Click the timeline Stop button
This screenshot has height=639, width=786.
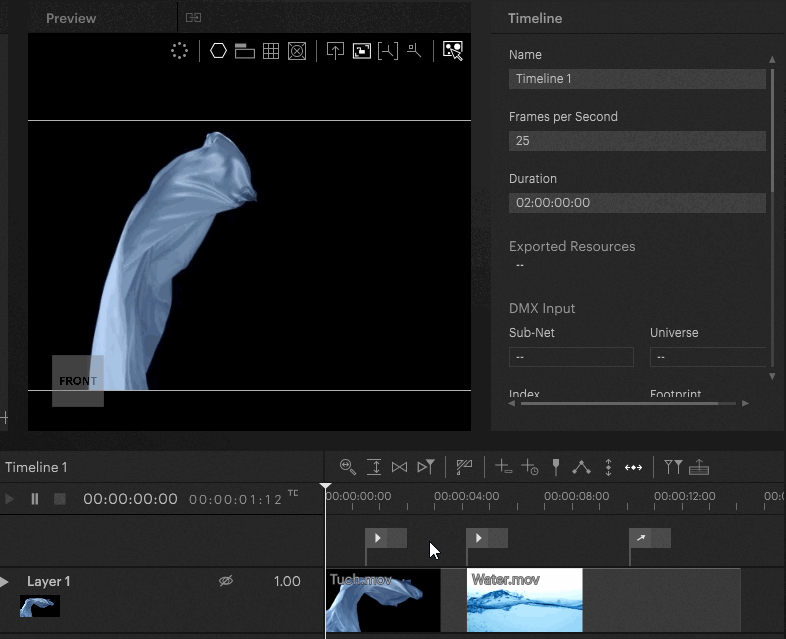tap(60, 499)
